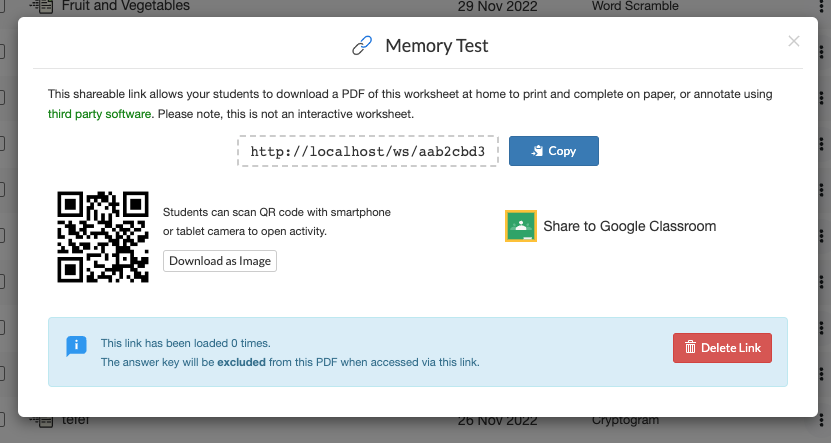
Task: Click the Memory Test dialog title
Action: (x=437, y=46)
